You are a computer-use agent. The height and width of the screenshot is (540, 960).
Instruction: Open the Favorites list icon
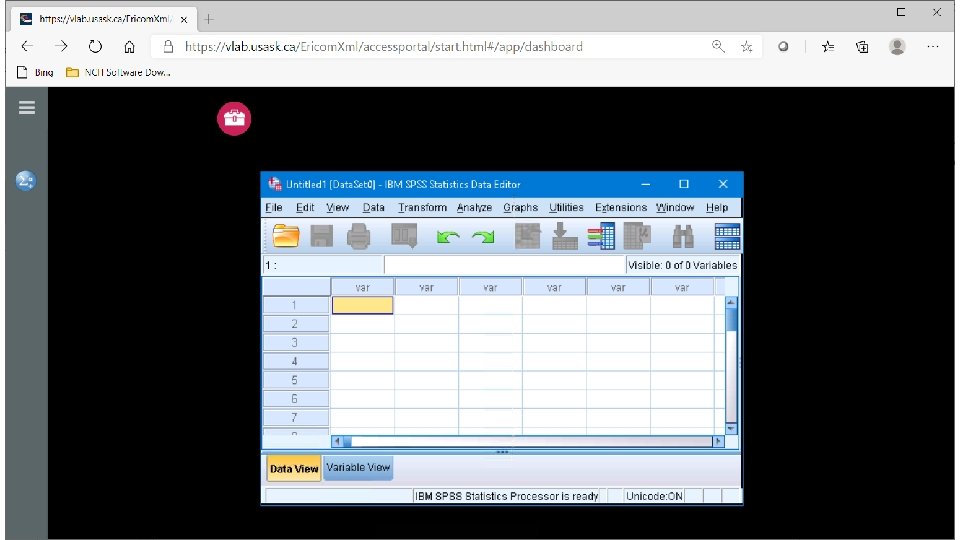[828, 47]
